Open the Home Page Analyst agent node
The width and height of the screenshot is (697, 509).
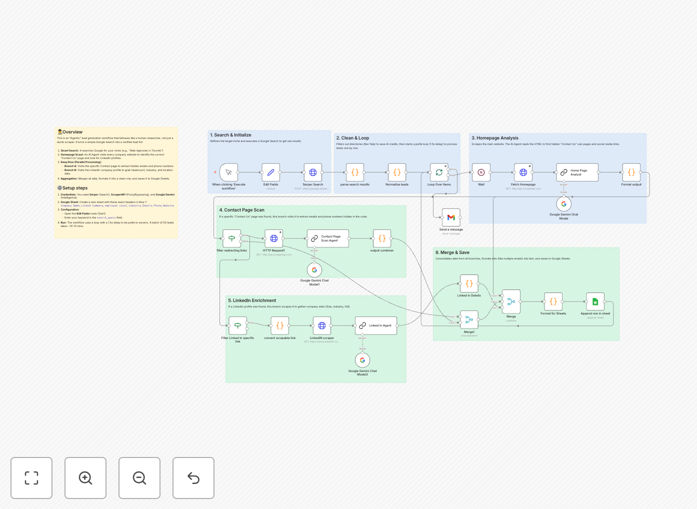(x=577, y=172)
